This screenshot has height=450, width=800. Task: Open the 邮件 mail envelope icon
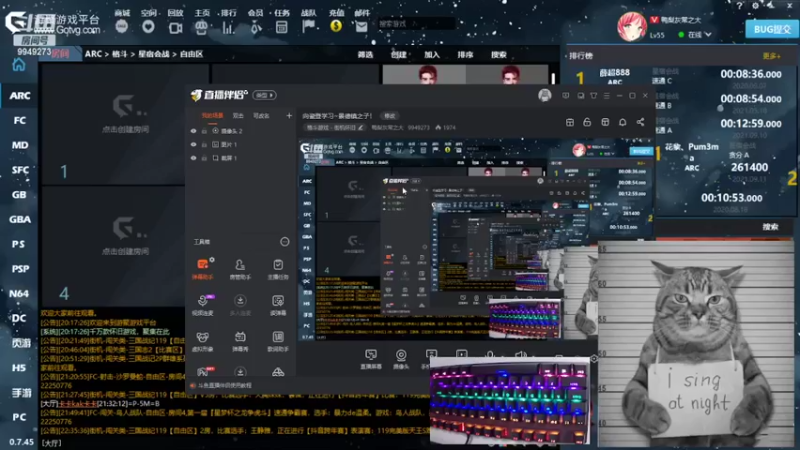[x=361, y=27]
